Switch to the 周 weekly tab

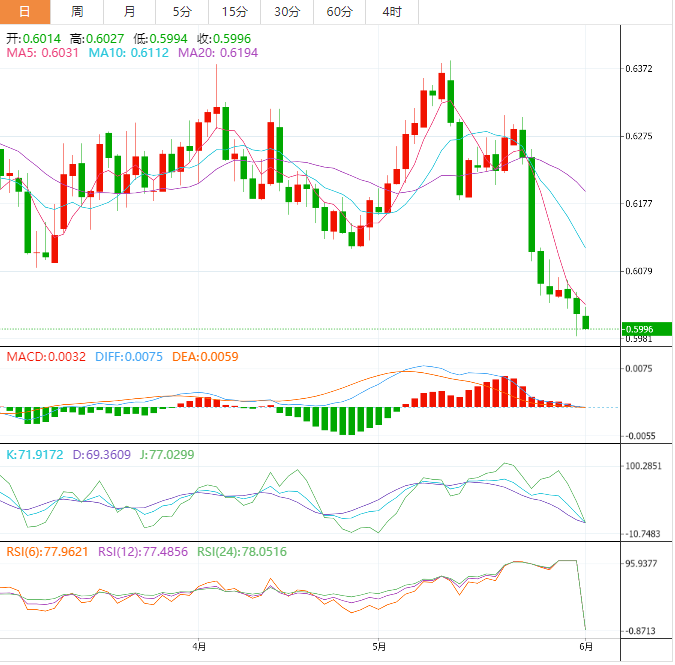tap(77, 12)
